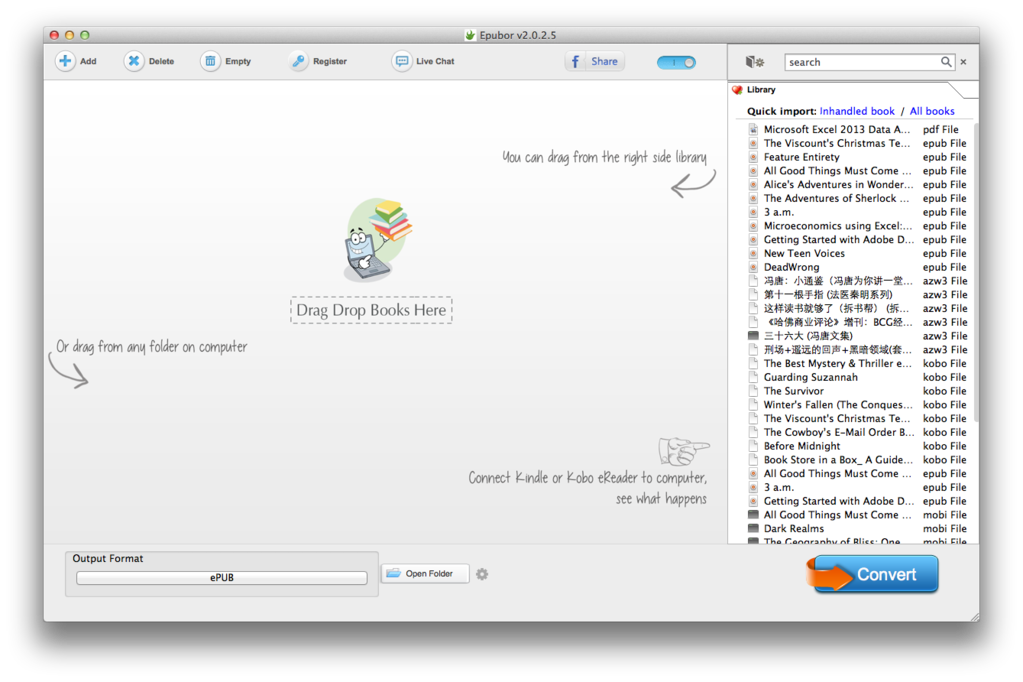
Task: Click the library list scrollbar
Action: pos(975,271)
